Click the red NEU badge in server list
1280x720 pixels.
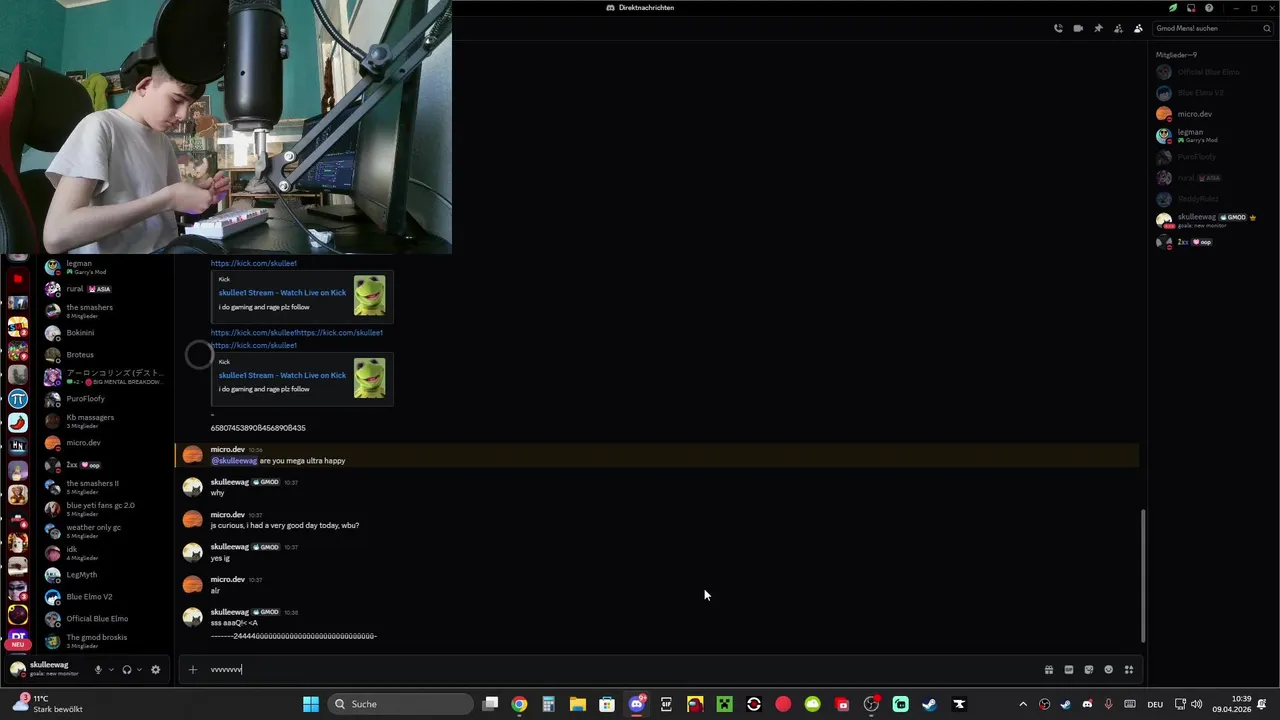(18, 645)
